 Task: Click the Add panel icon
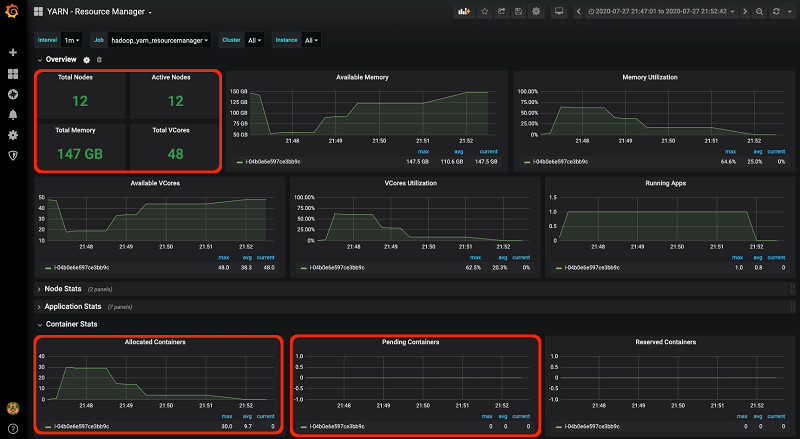[464, 11]
